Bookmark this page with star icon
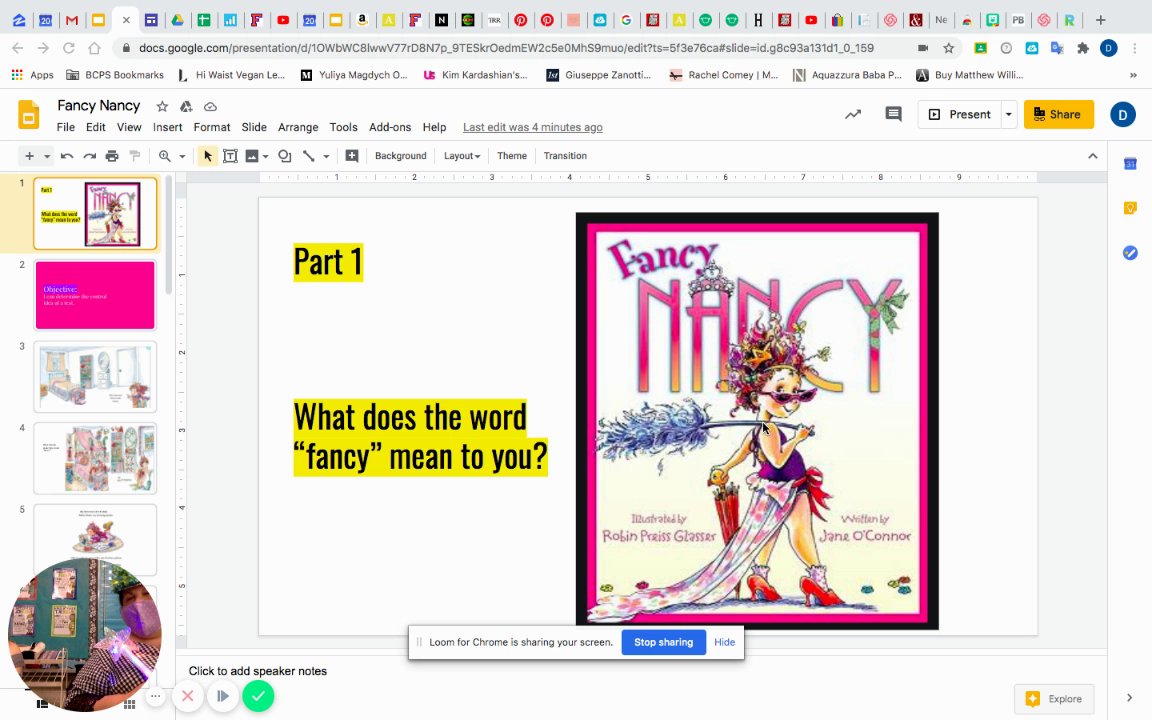 (x=948, y=48)
